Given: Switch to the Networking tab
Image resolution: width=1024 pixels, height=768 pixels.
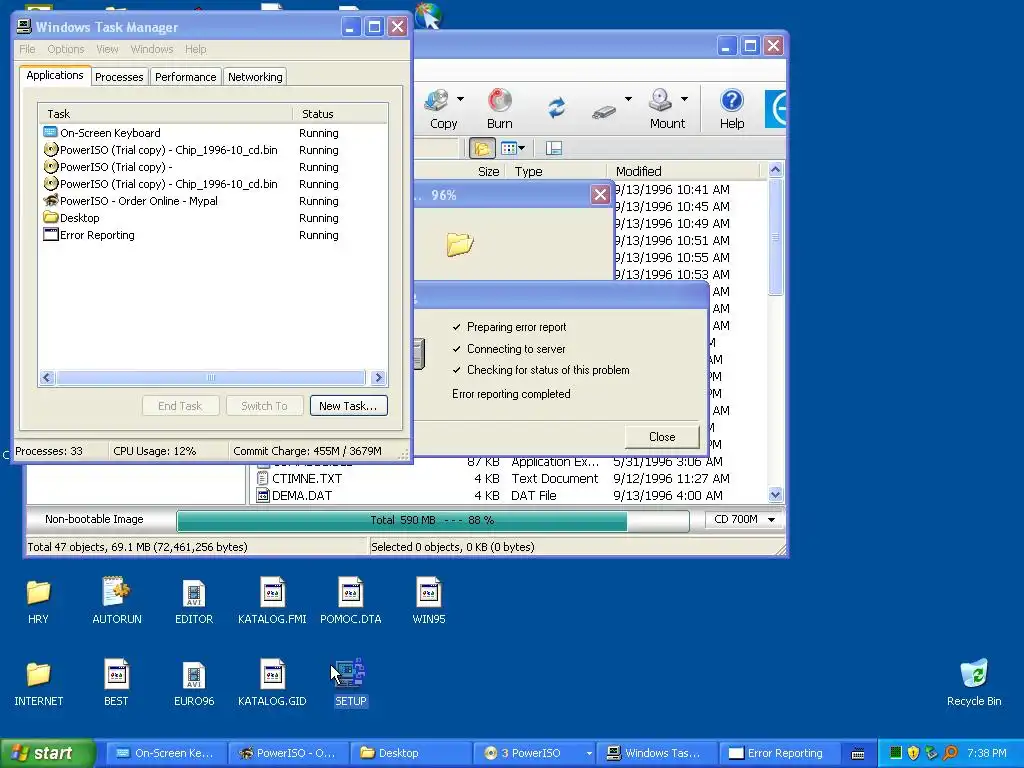Looking at the screenshot, I should [x=255, y=77].
